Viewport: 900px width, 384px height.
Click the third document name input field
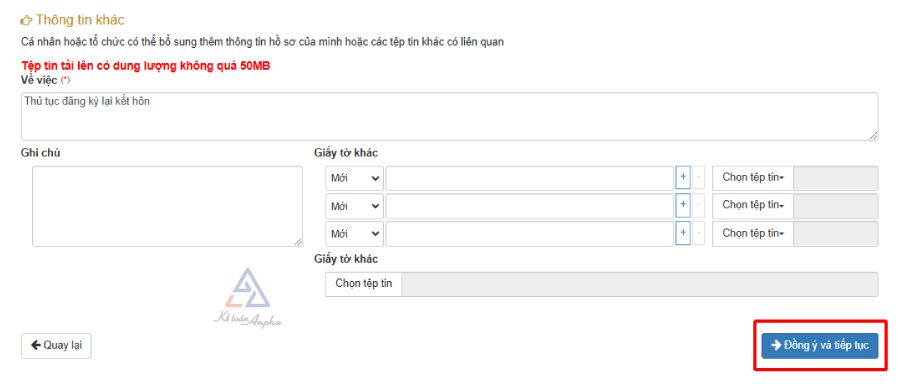point(529,234)
